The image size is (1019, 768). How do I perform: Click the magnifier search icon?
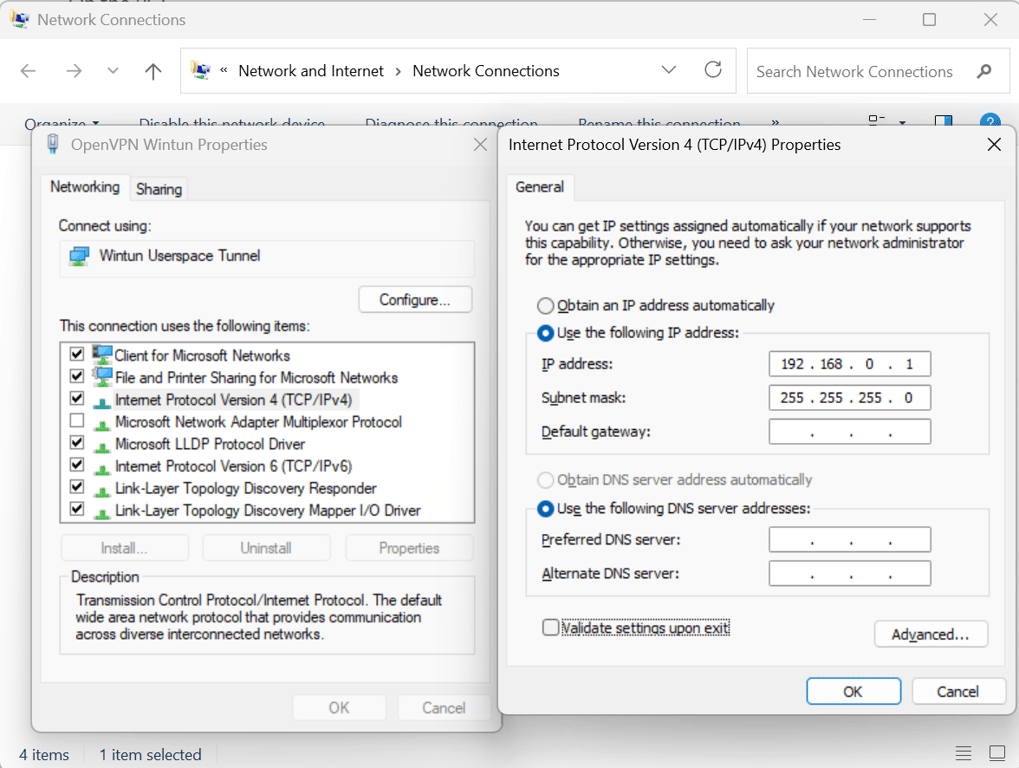click(x=985, y=71)
